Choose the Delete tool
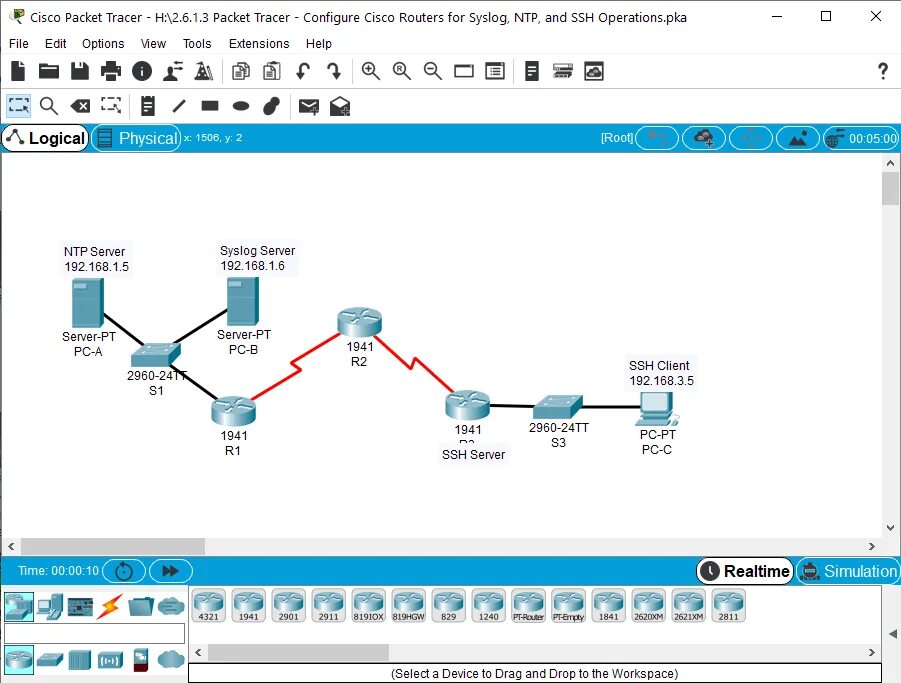Viewport: 901px width, 683px height. pos(80,106)
